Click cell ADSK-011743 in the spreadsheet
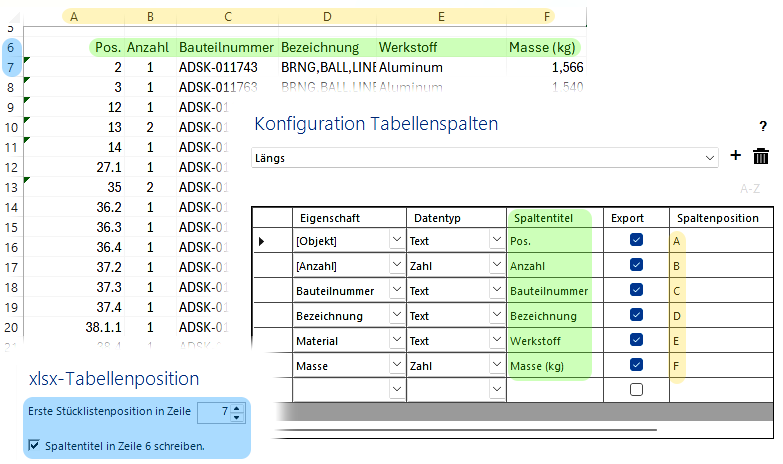Viewport: 783px width, 464px height. click(218, 68)
